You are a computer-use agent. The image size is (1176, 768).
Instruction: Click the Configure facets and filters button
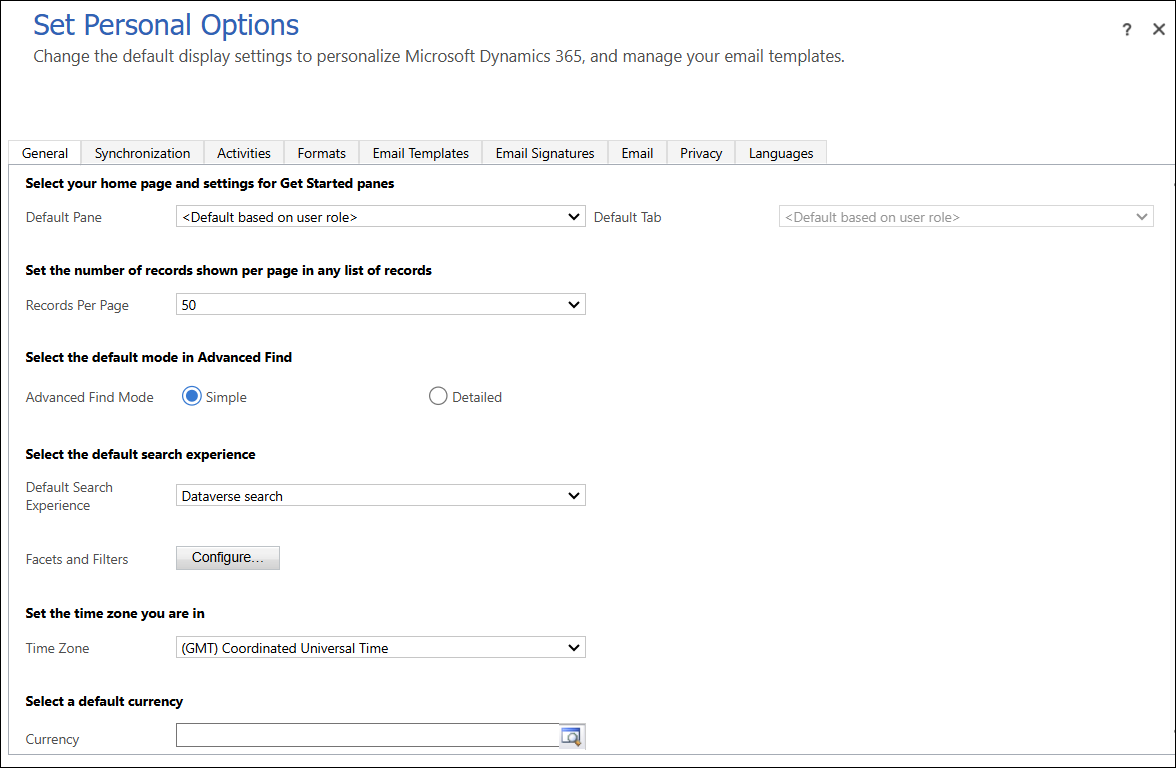[228, 557]
